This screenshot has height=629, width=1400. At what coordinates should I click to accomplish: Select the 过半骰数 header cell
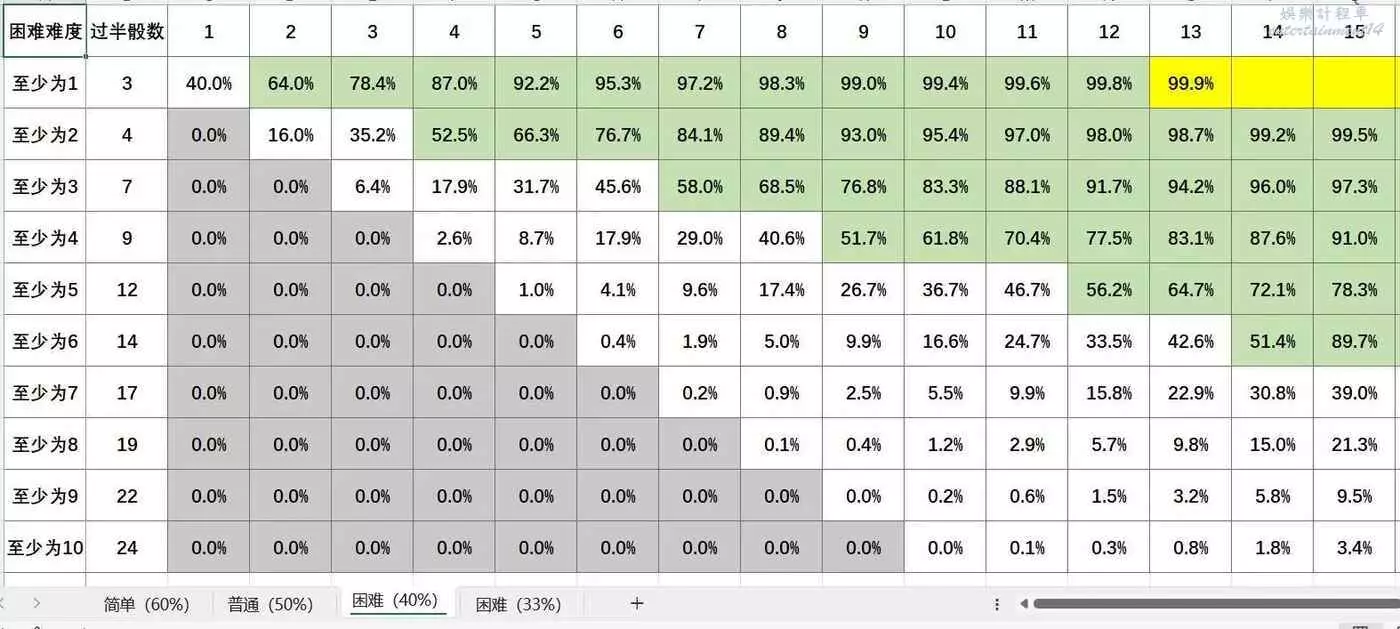(x=127, y=32)
